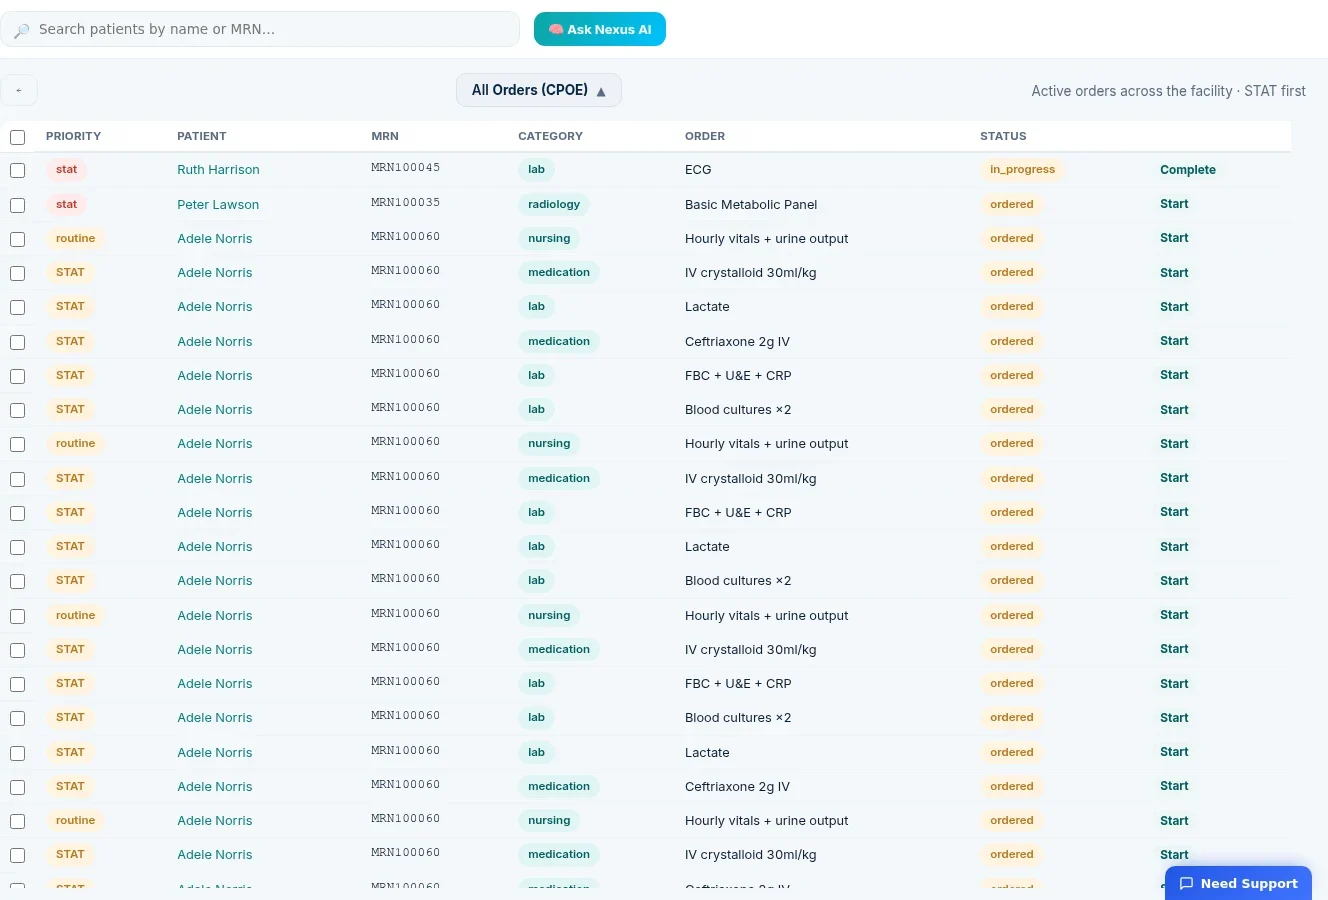Open Ask Nexus AI assistant

pyautogui.click(x=600, y=29)
